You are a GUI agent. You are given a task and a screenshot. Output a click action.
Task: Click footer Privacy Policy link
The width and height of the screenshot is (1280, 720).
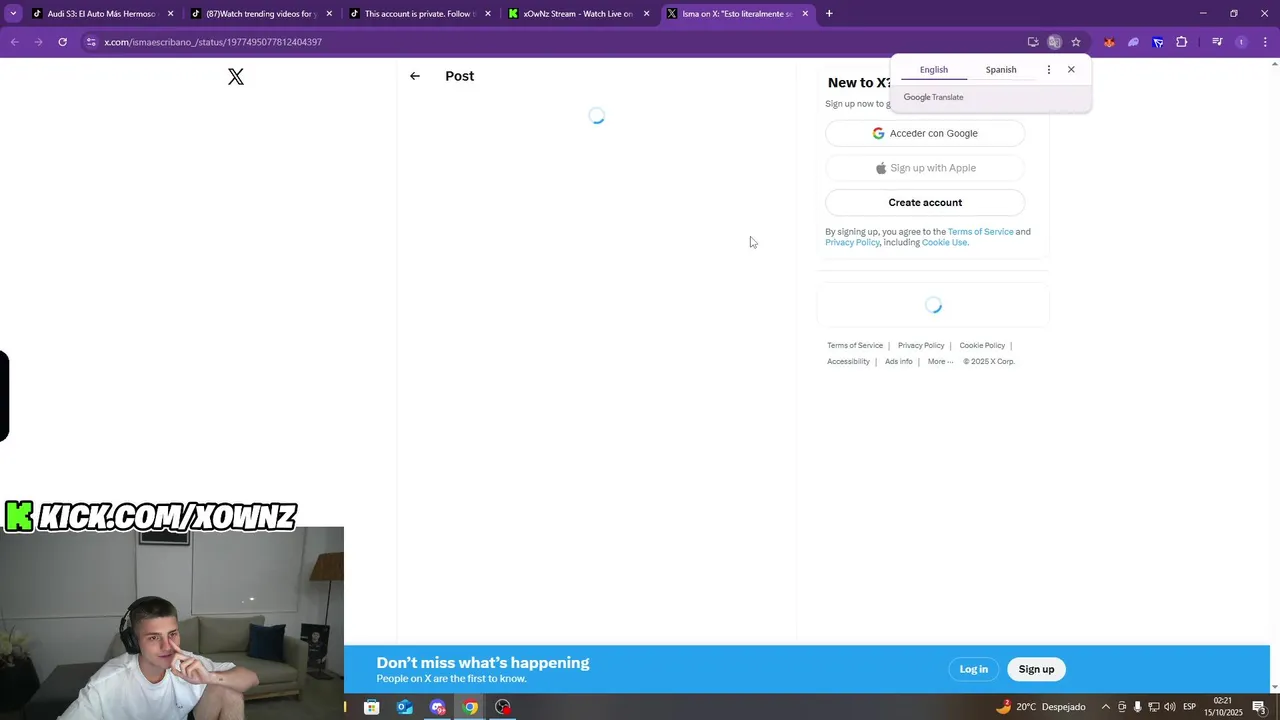[921, 346]
